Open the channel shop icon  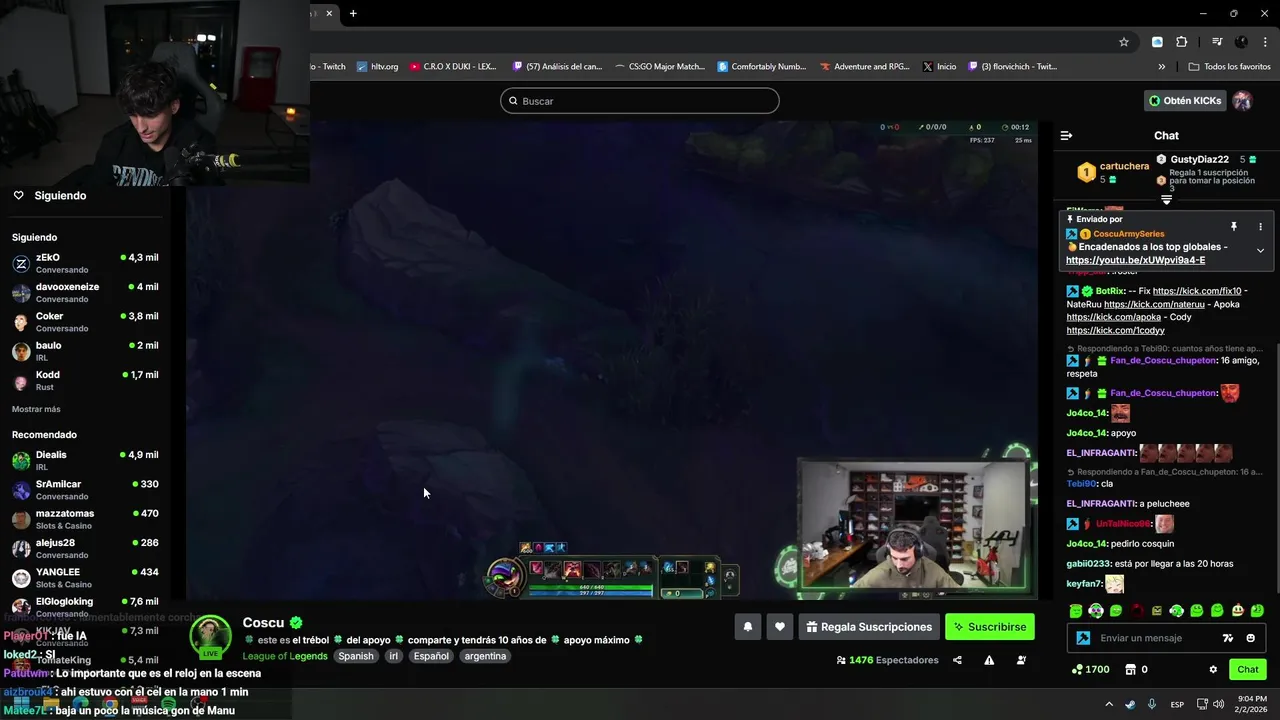point(1130,669)
